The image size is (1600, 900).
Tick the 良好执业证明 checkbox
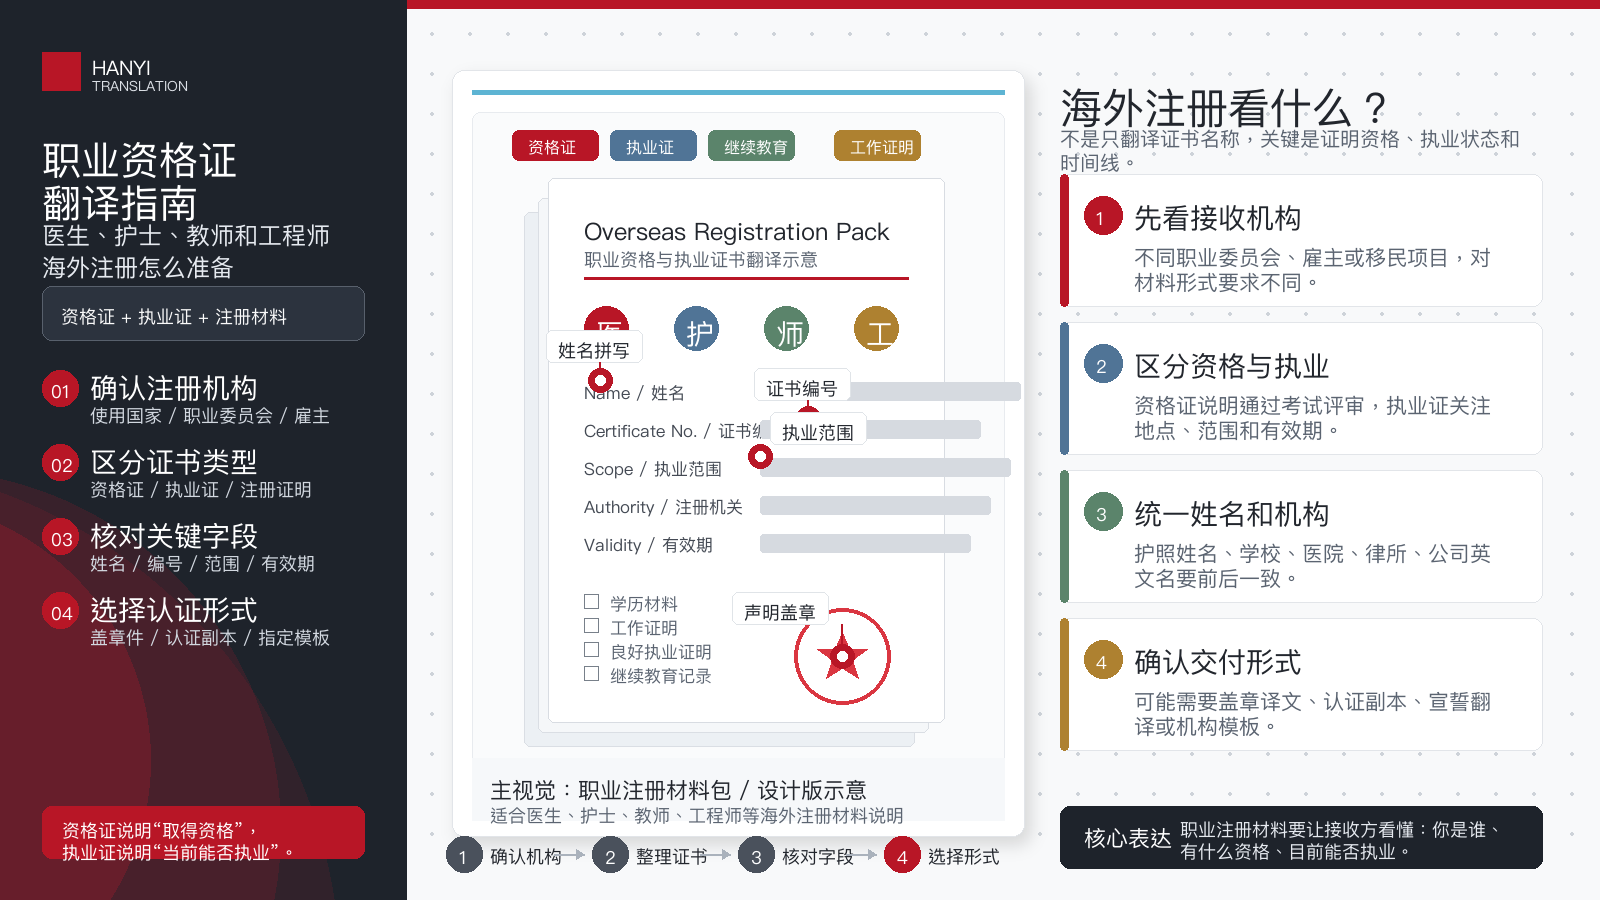coord(592,650)
